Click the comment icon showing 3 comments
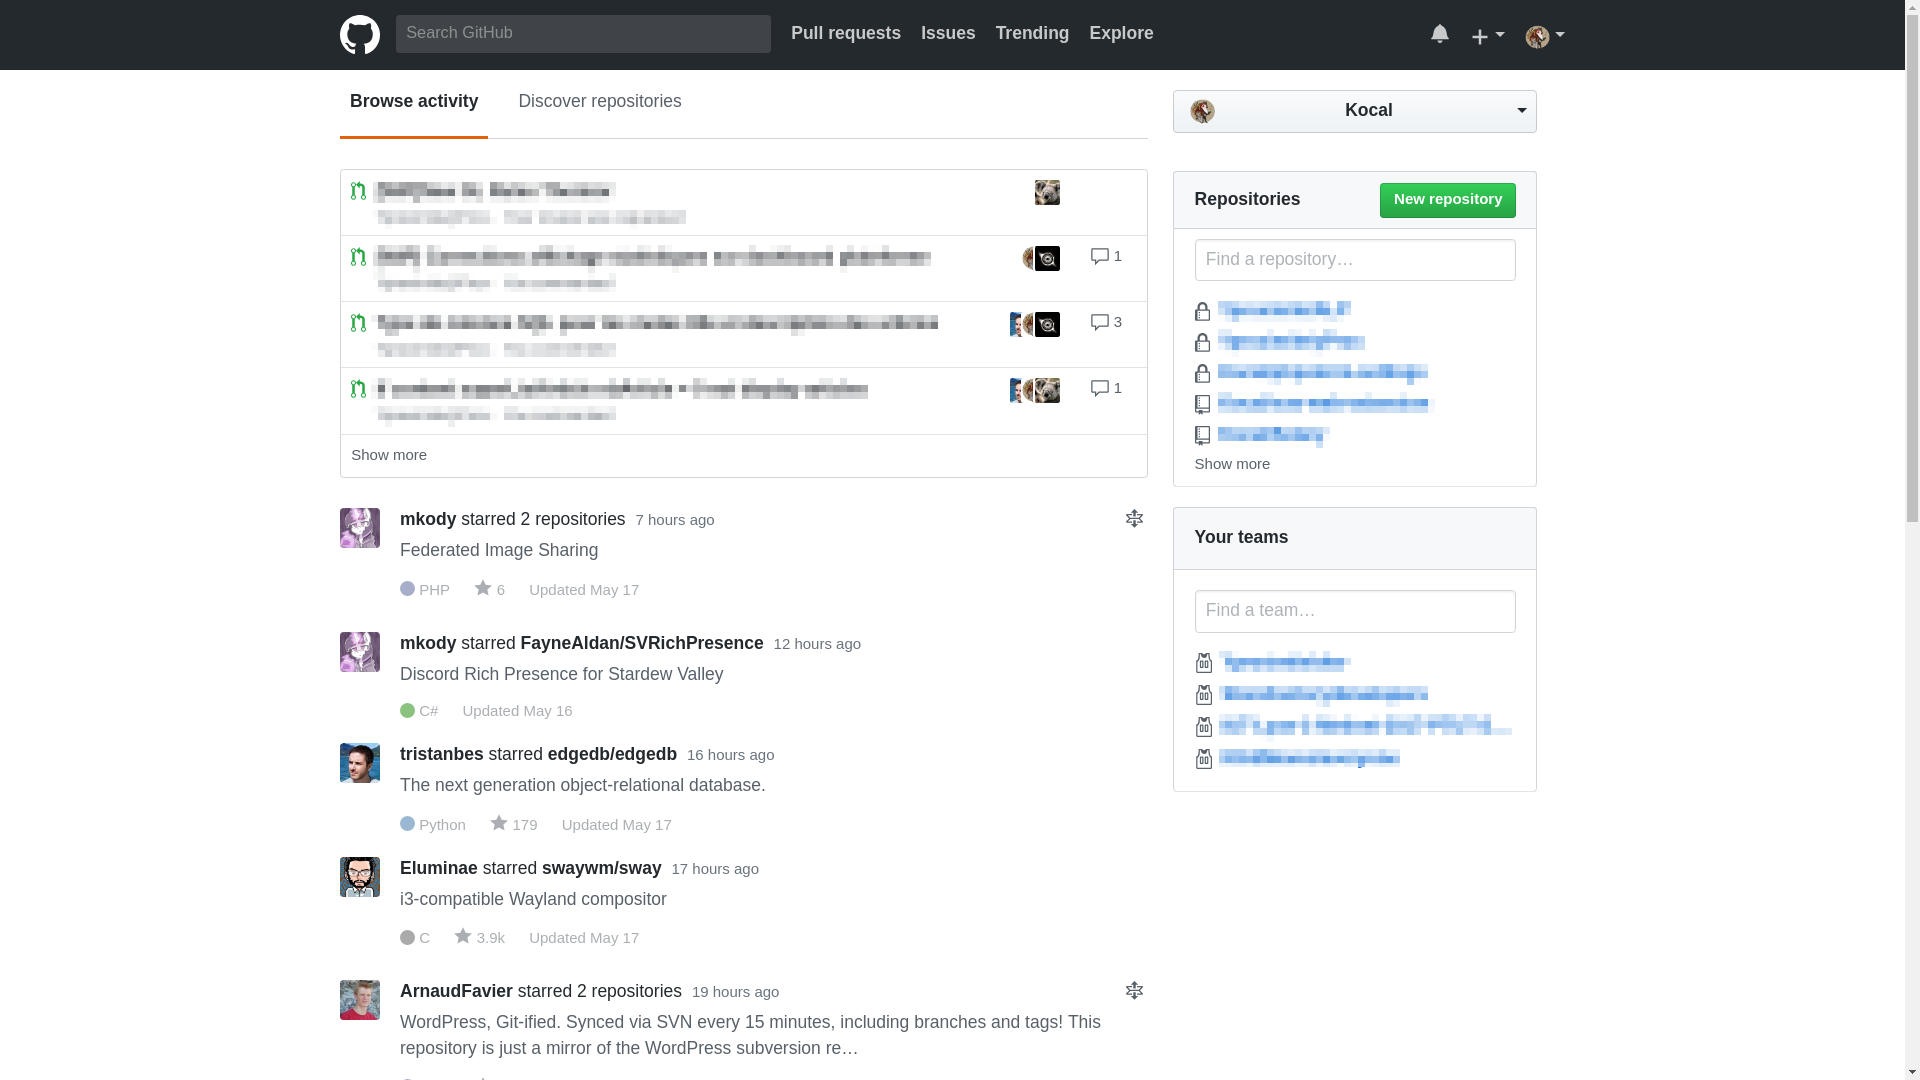 point(1099,323)
